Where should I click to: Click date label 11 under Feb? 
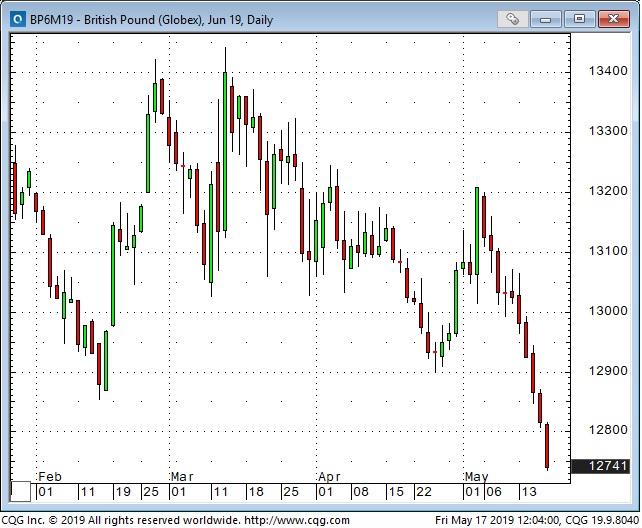click(87, 492)
